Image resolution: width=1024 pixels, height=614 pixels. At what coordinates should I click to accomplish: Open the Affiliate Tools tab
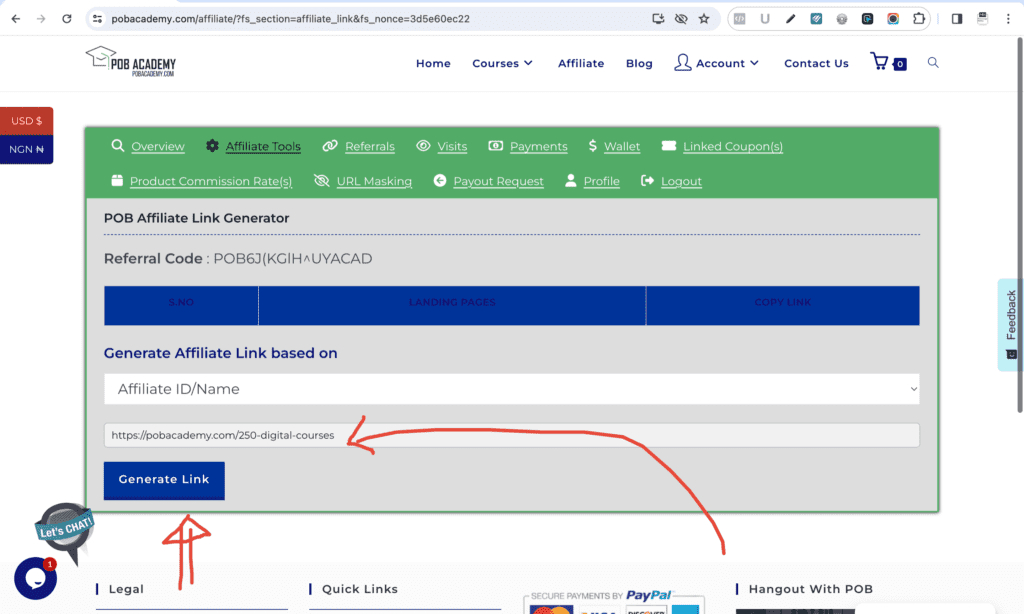pyautogui.click(x=263, y=146)
